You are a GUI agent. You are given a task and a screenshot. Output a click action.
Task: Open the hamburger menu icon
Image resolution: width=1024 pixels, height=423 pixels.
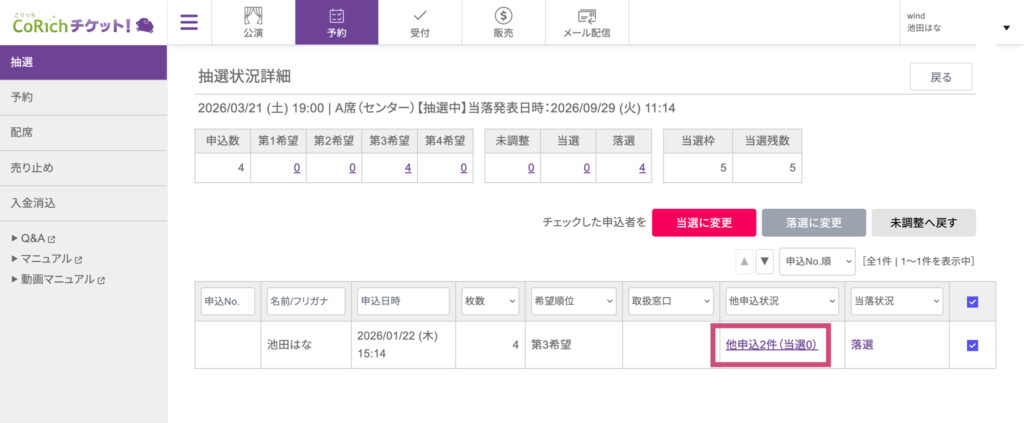189,22
